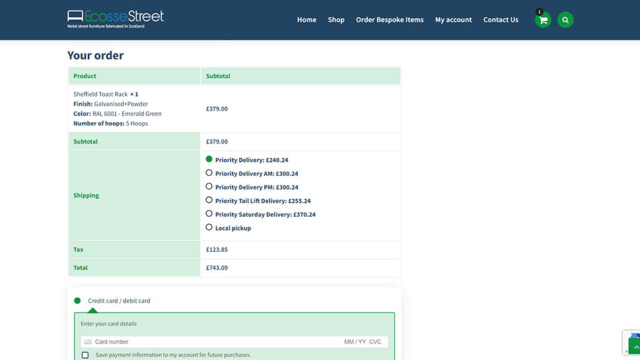Select Priority Delivery £240.24 option

tap(209, 159)
